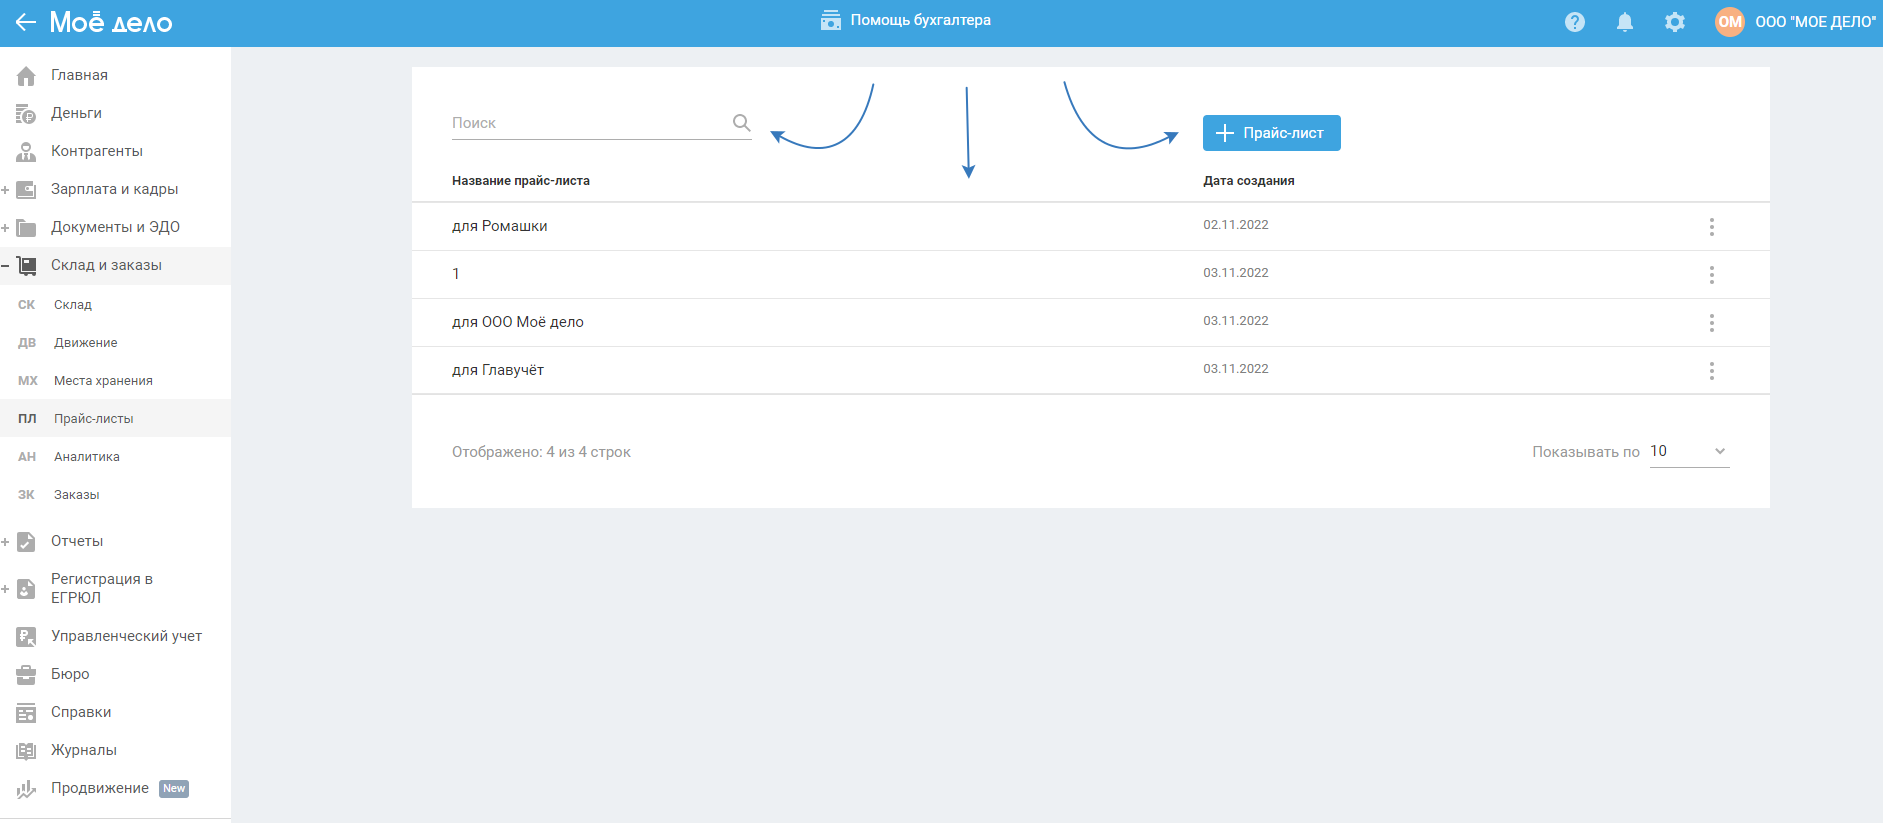Screen dimensions: 1883x823
Task: Click the Деньги coins icon
Action: 26,113
